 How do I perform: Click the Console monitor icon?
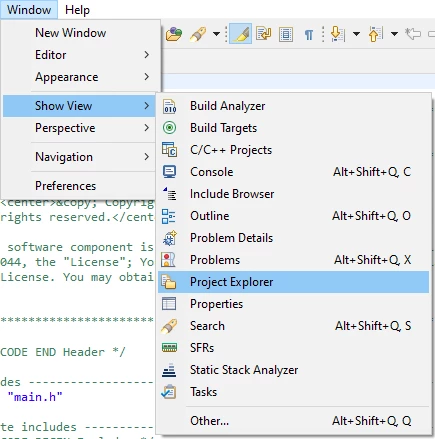(x=169, y=172)
